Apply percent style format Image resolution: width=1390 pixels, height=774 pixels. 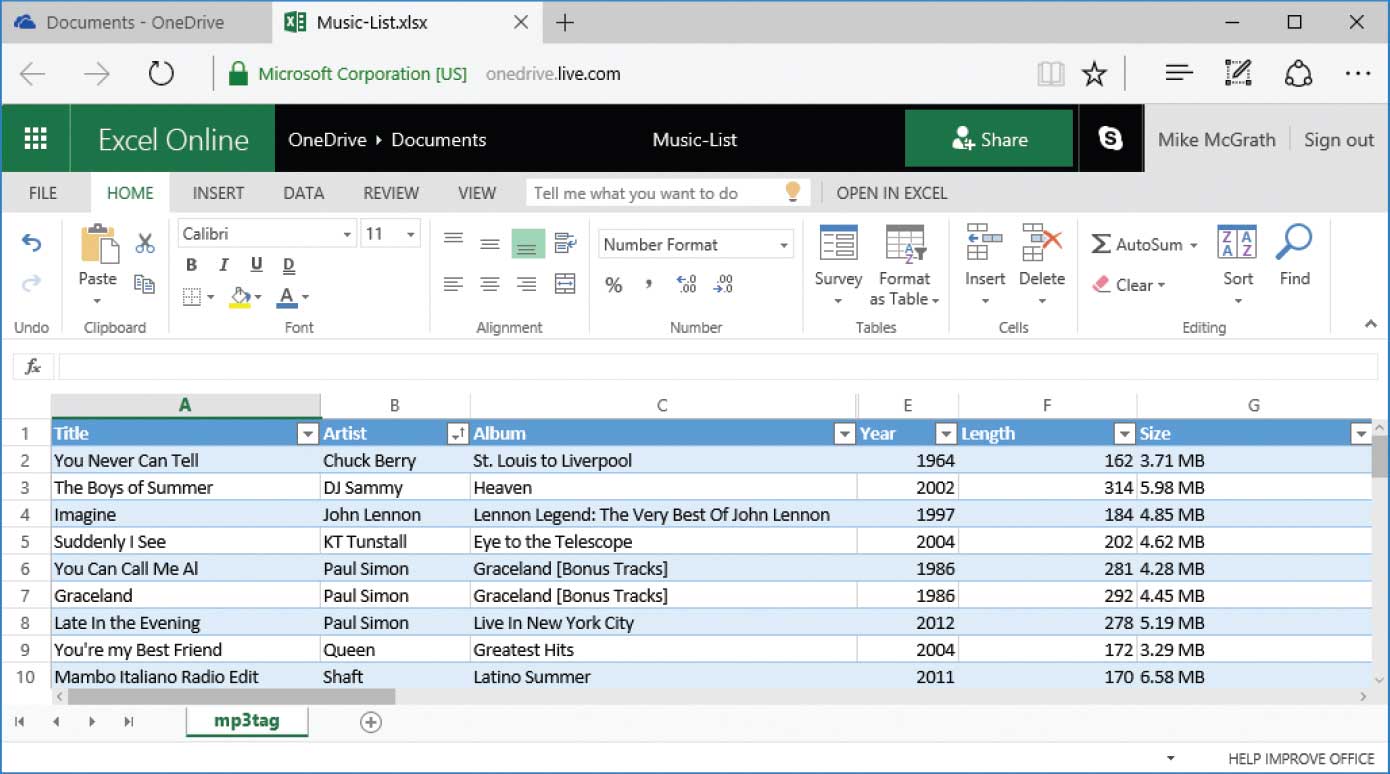pyautogui.click(x=614, y=285)
